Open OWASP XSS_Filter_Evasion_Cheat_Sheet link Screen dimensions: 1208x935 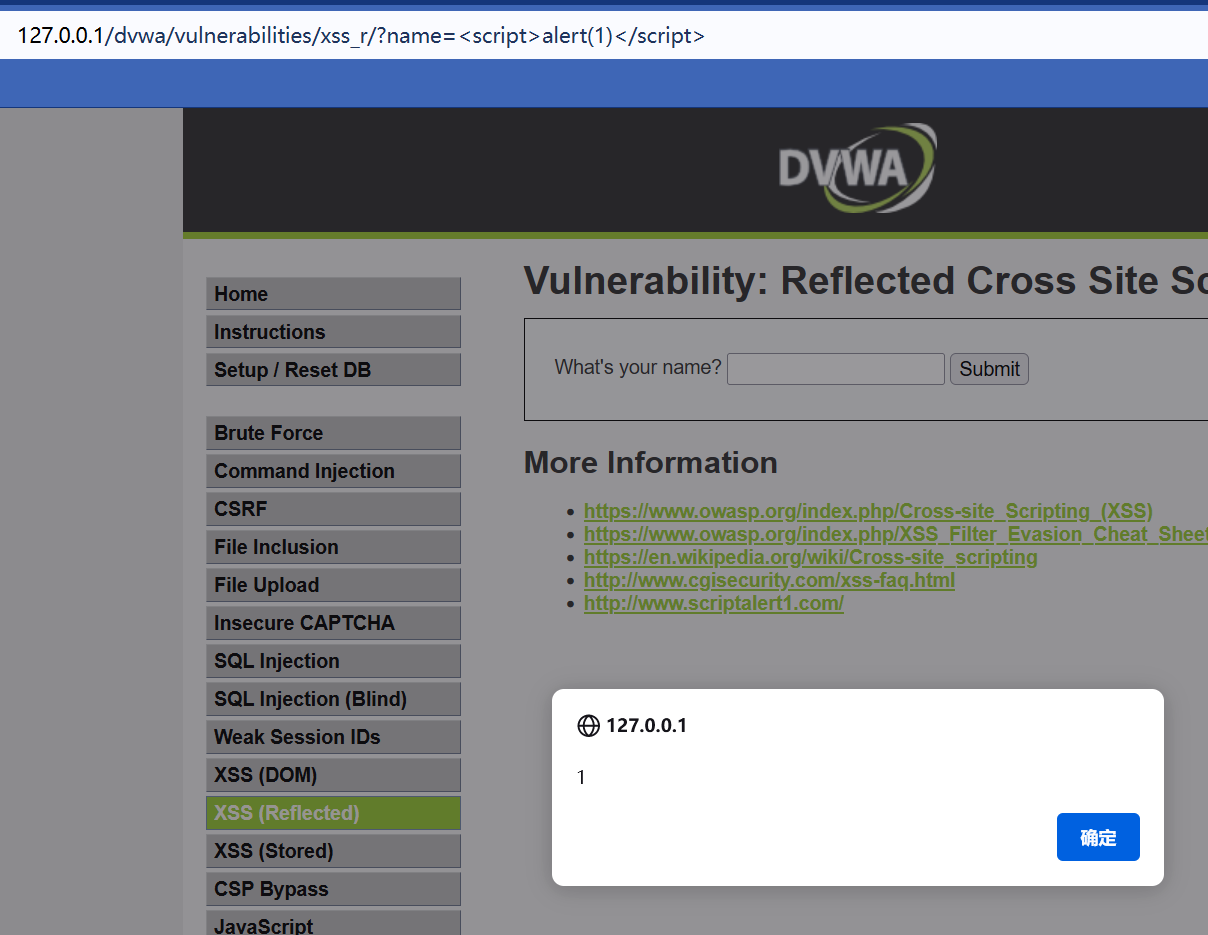(x=896, y=534)
